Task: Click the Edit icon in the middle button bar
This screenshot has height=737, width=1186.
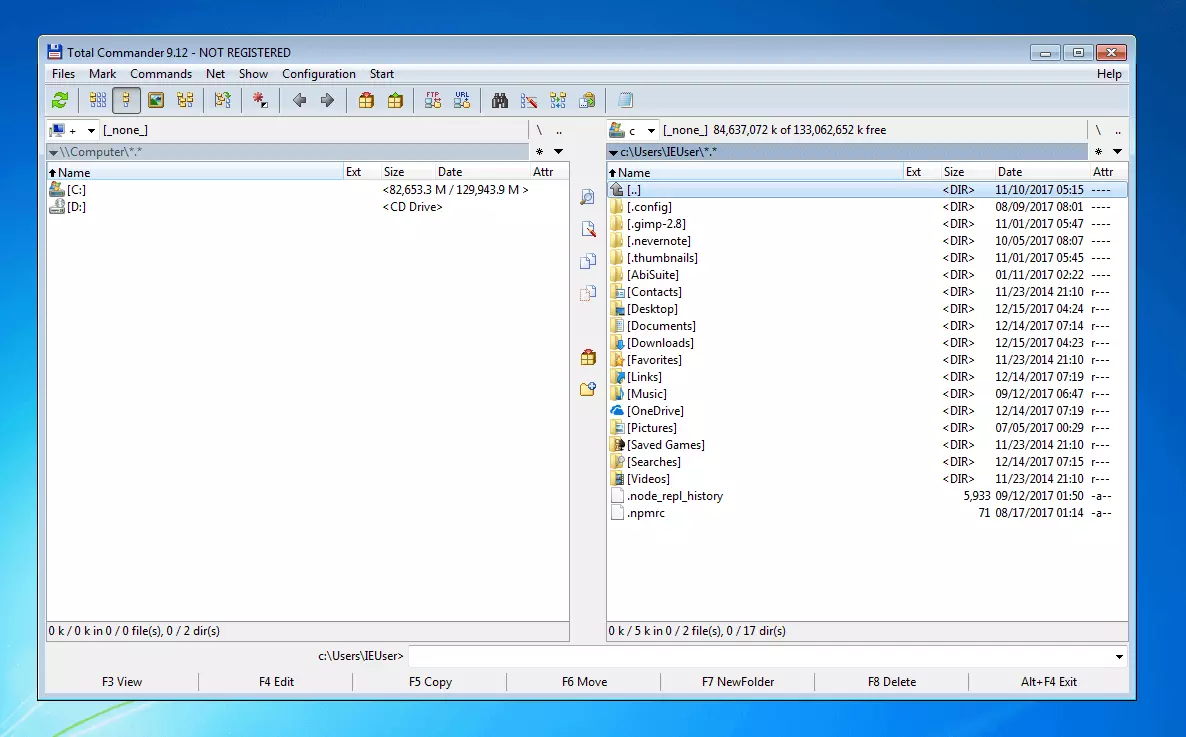Action: coord(588,229)
